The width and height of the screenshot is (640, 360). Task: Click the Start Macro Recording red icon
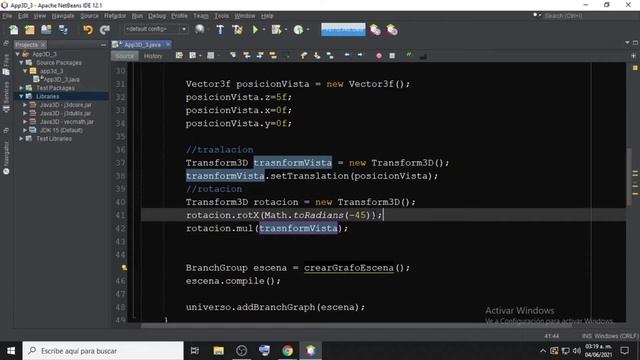[379, 56]
